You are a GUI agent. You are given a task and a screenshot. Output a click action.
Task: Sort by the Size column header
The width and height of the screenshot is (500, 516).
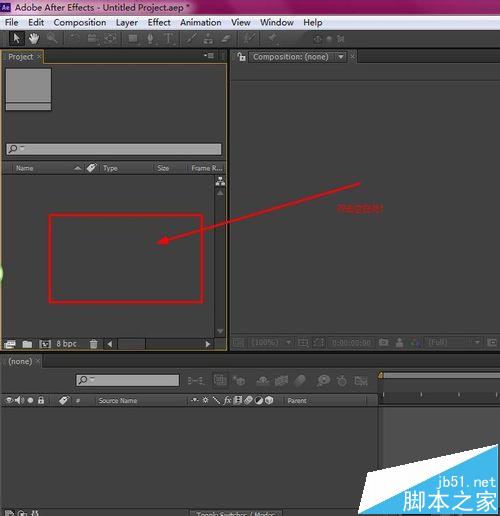tap(163, 168)
